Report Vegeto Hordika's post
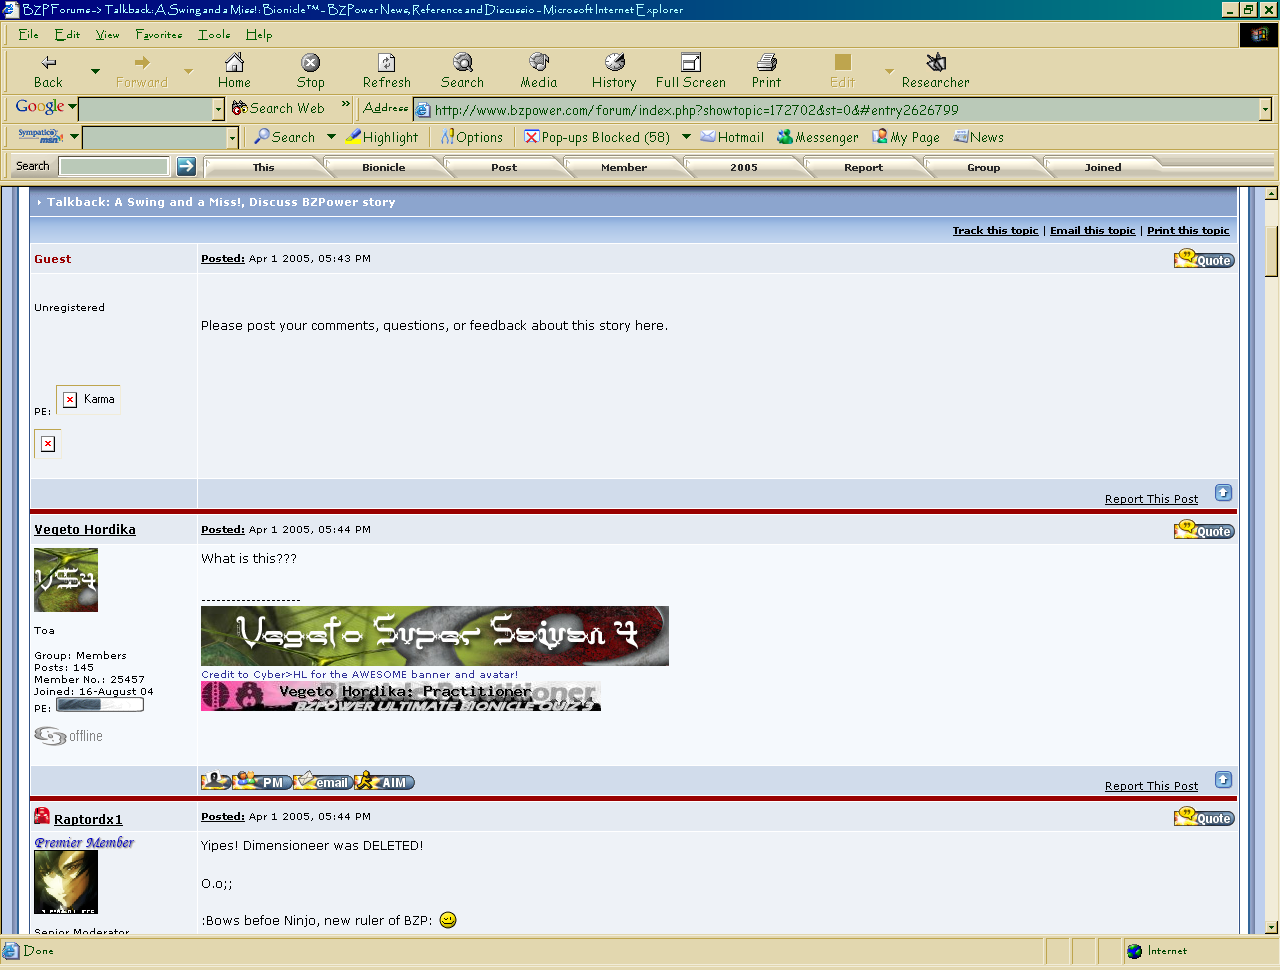 tap(1151, 786)
